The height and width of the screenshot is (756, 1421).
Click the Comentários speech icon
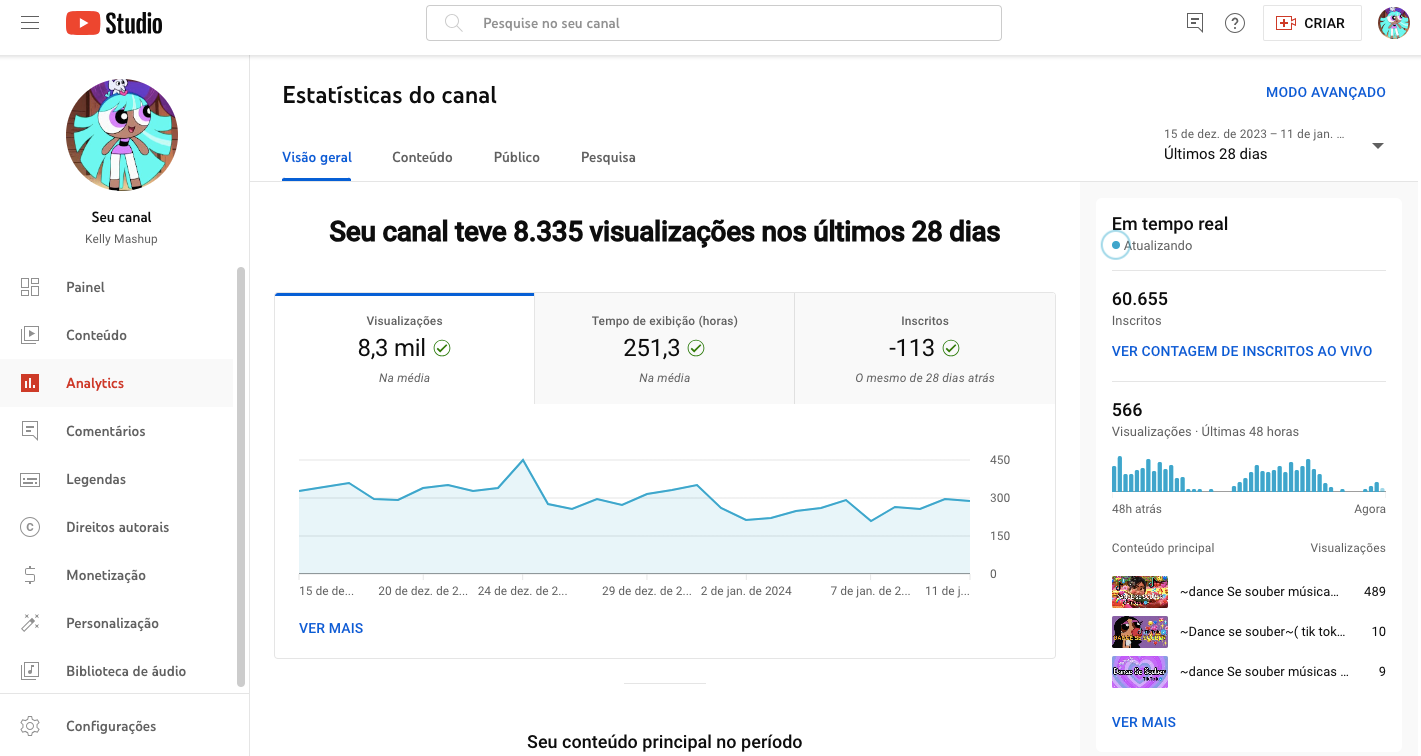[x=30, y=431]
